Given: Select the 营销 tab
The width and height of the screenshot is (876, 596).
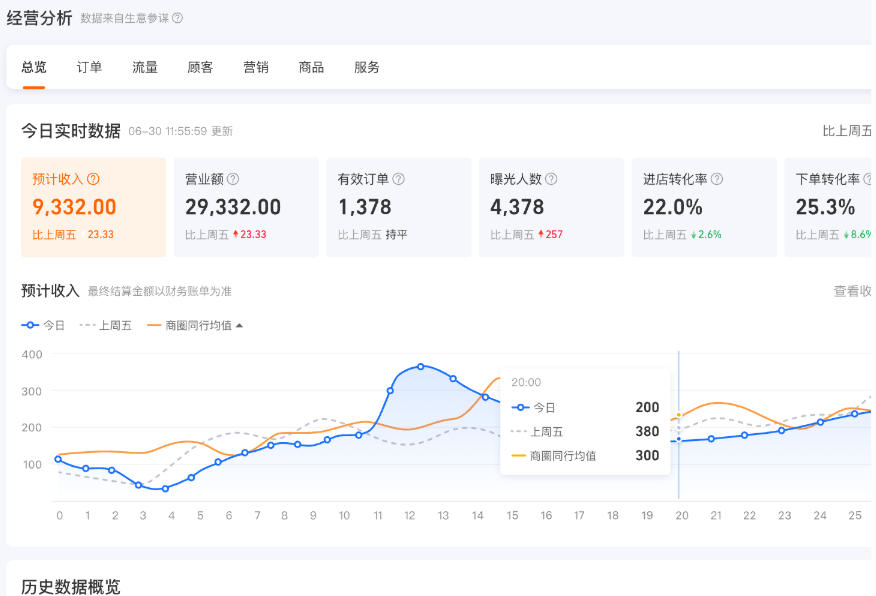Looking at the screenshot, I should coord(256,67).
